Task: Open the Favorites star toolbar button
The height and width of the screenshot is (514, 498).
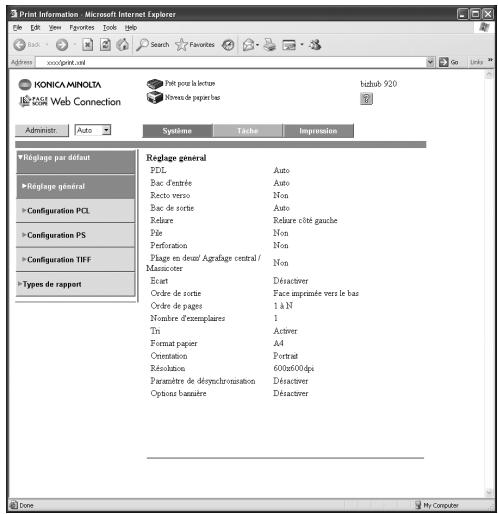Action: (x=195, y=44)
